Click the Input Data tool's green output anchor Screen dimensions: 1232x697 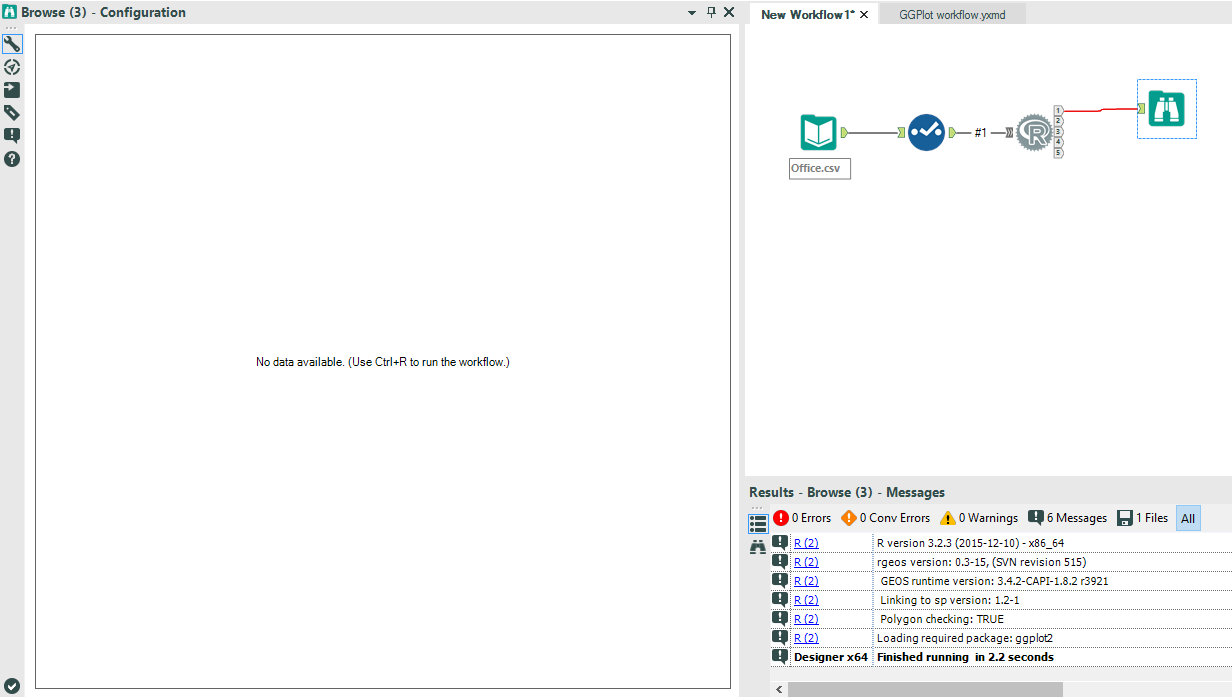(845, 132)
